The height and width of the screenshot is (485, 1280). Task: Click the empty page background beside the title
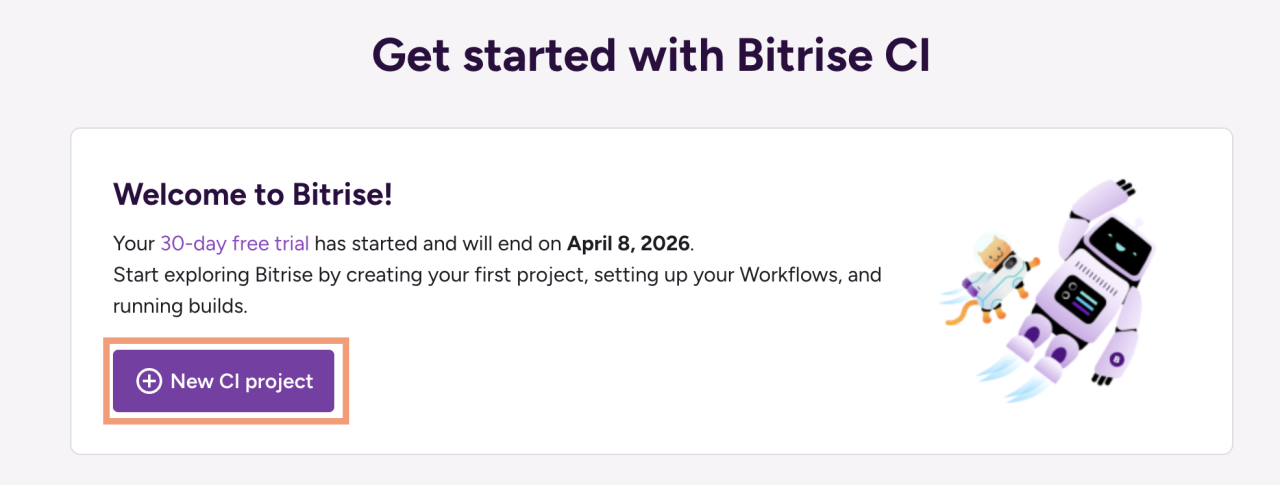(1100, 56)
